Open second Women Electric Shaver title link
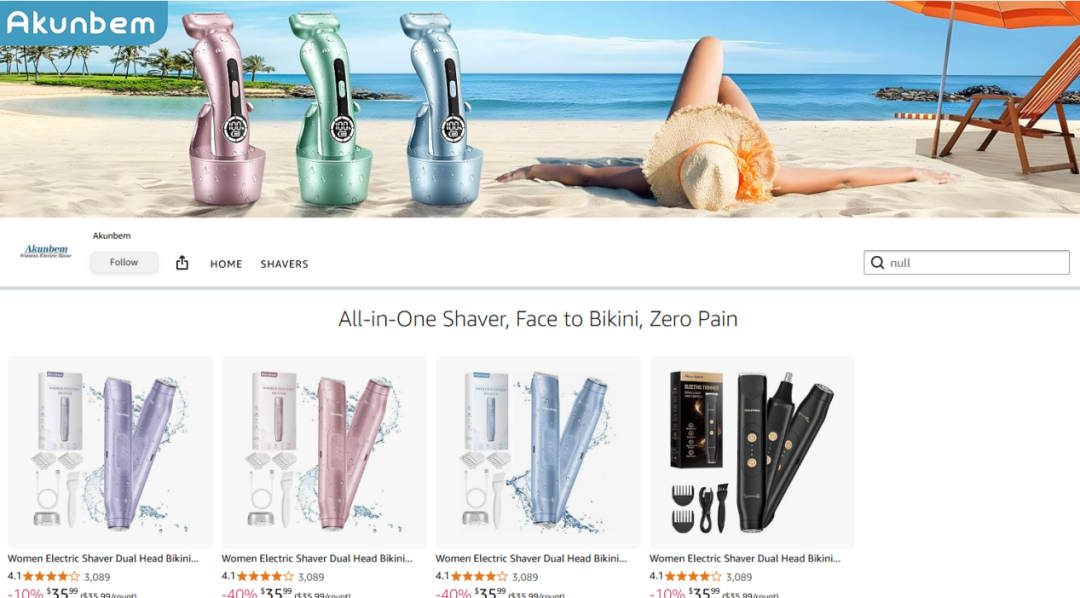 tap(317, 559)
